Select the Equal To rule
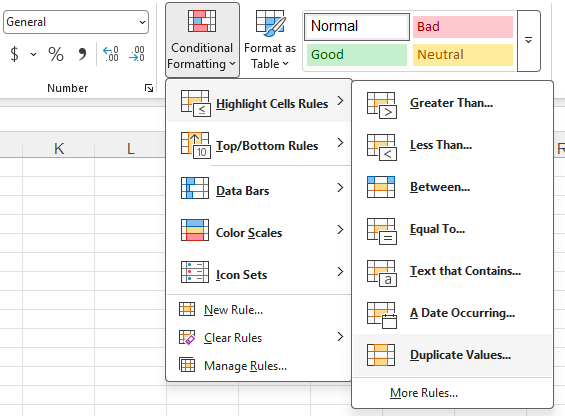The height and width of the screenshot is (416, 565). pos(453,229)
